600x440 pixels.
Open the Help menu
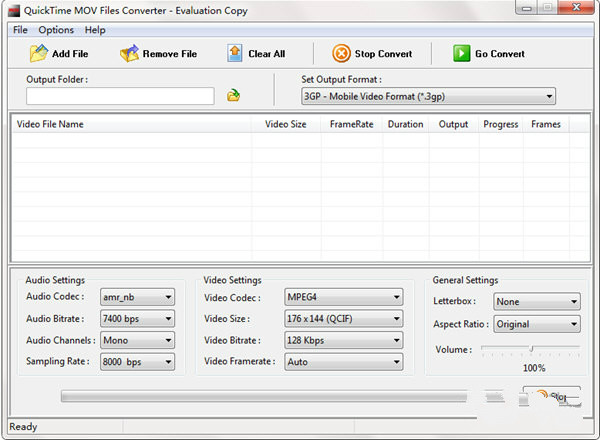click(x=95, y=30)
